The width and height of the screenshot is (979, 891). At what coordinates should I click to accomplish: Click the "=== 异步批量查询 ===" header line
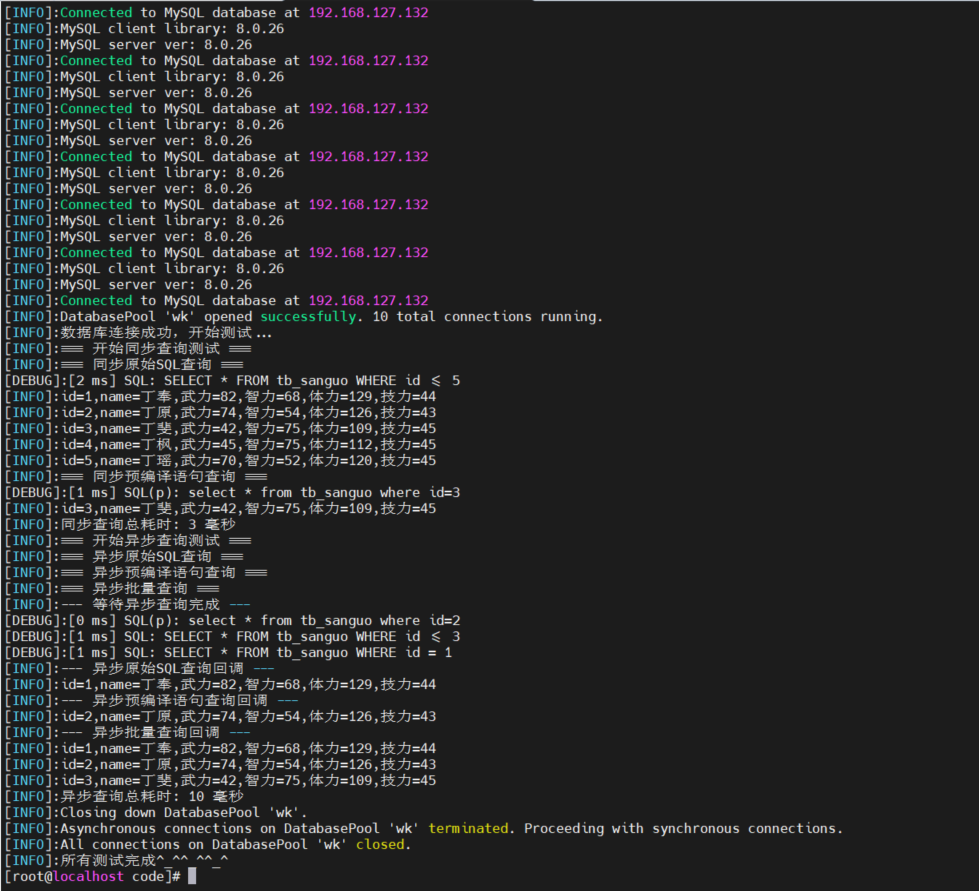tap(112, 589)
